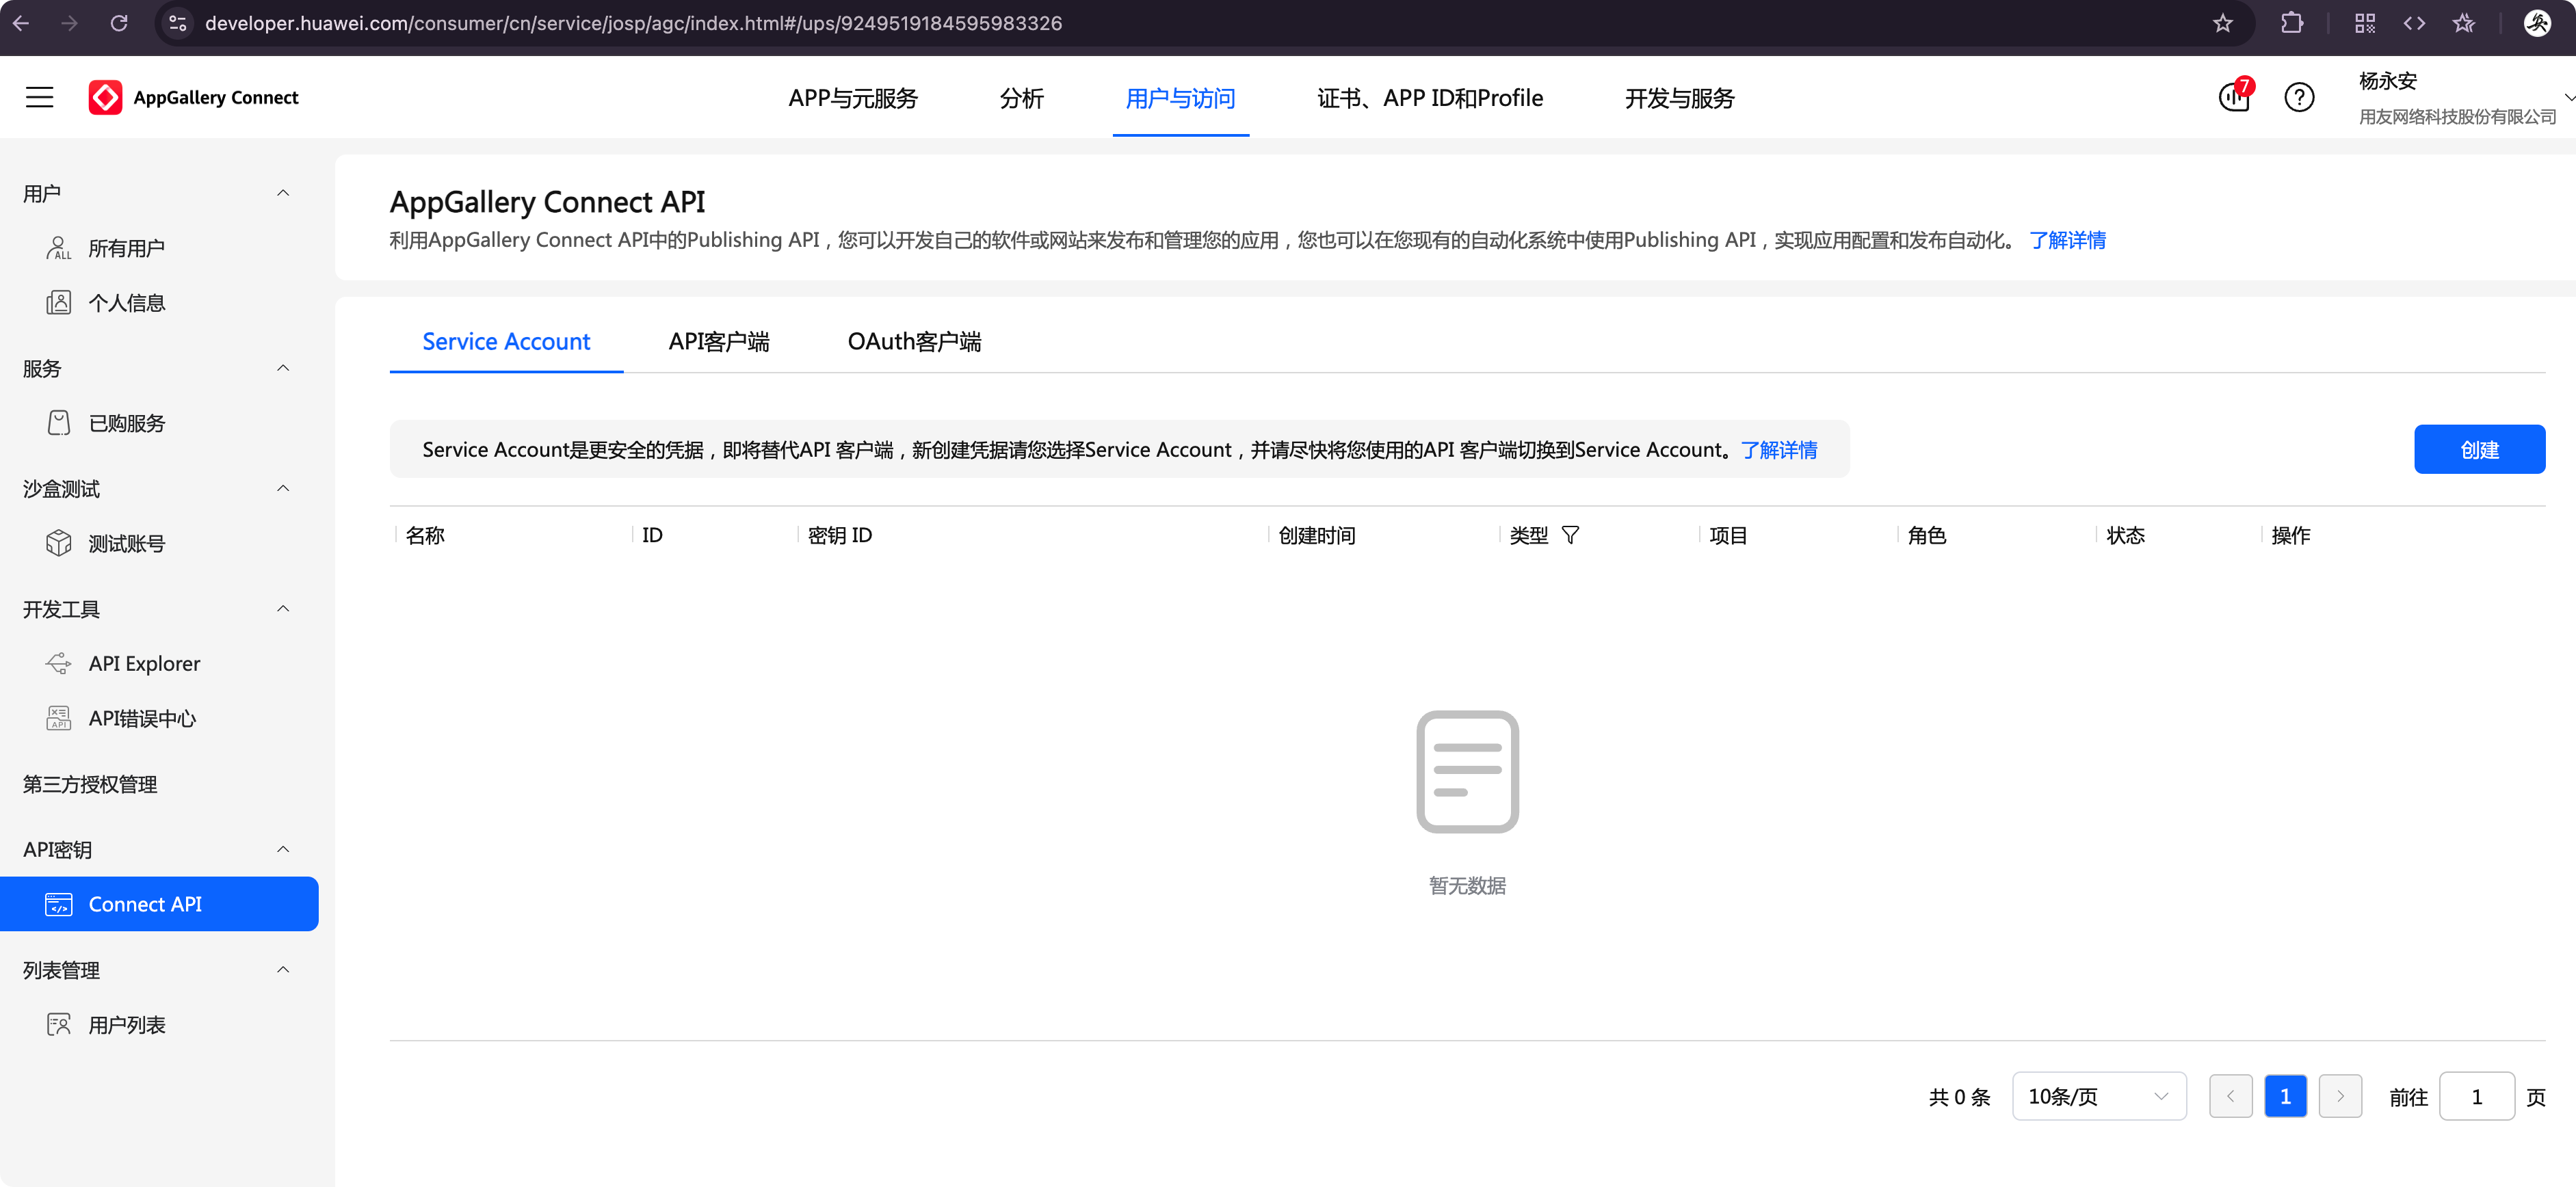
Task: Click the code brackets extension icon
Action: pos(2414,23)
